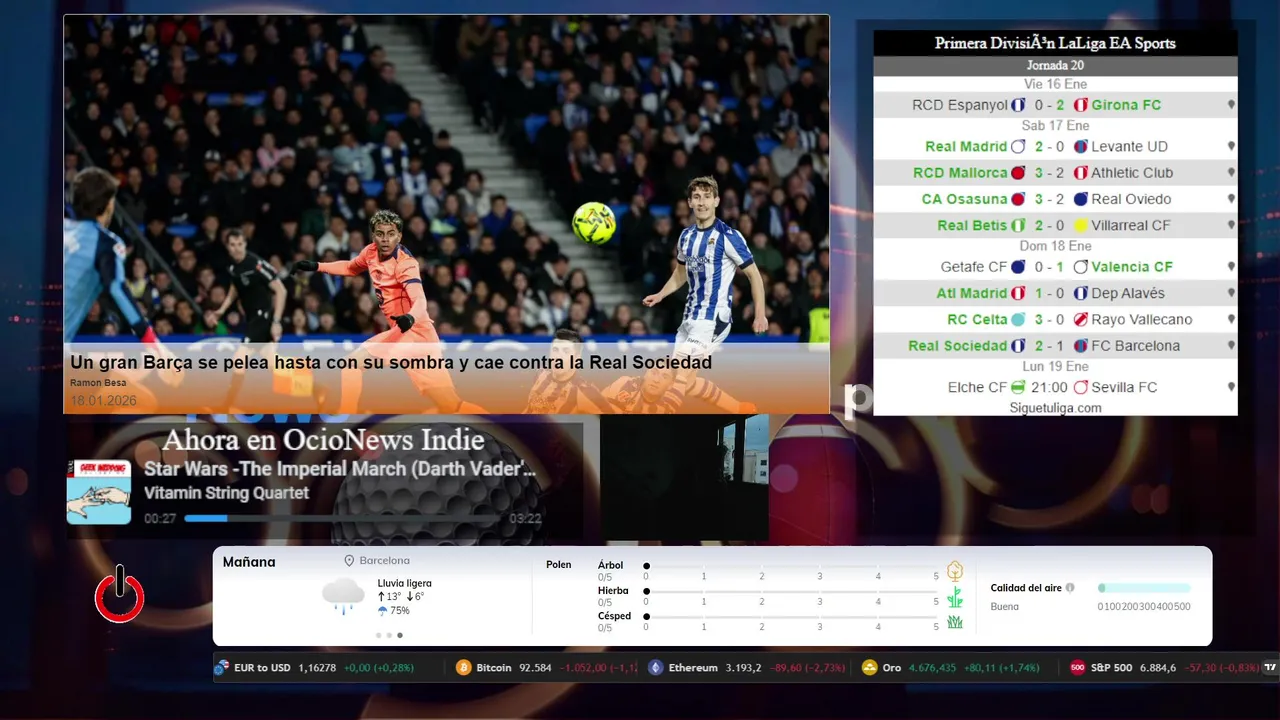Click the Bitcoin price 92.584
This screenshot has width=1280, height=720.
point(535,667)
